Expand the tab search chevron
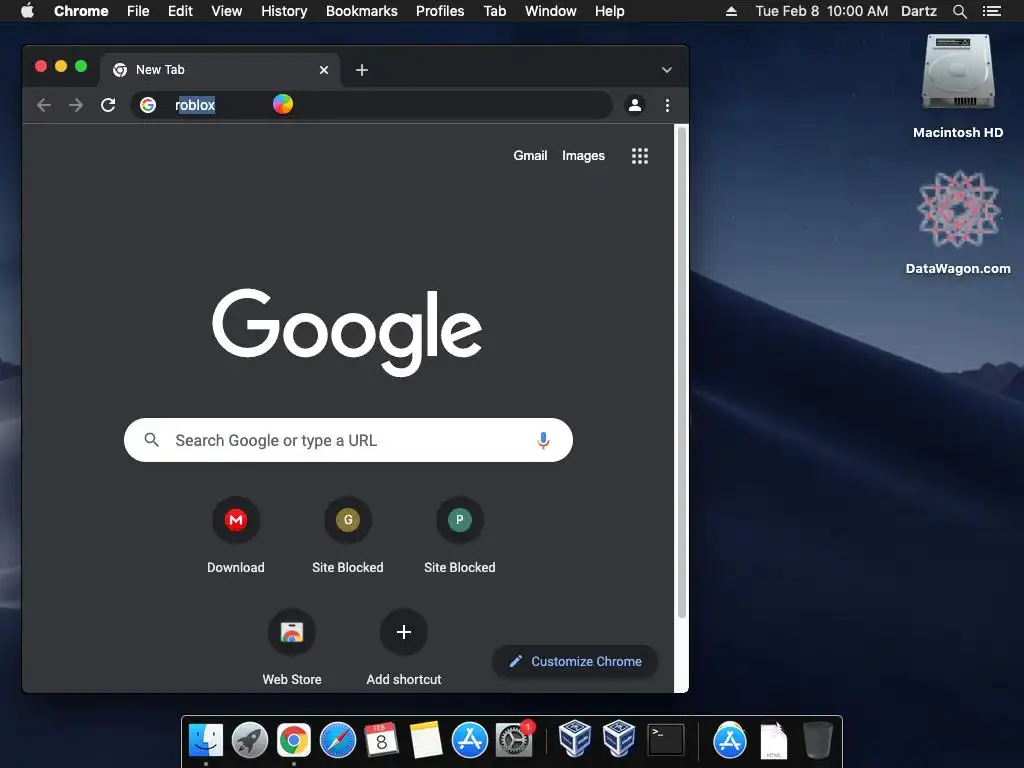1024x768 pixels. (667, 70)
